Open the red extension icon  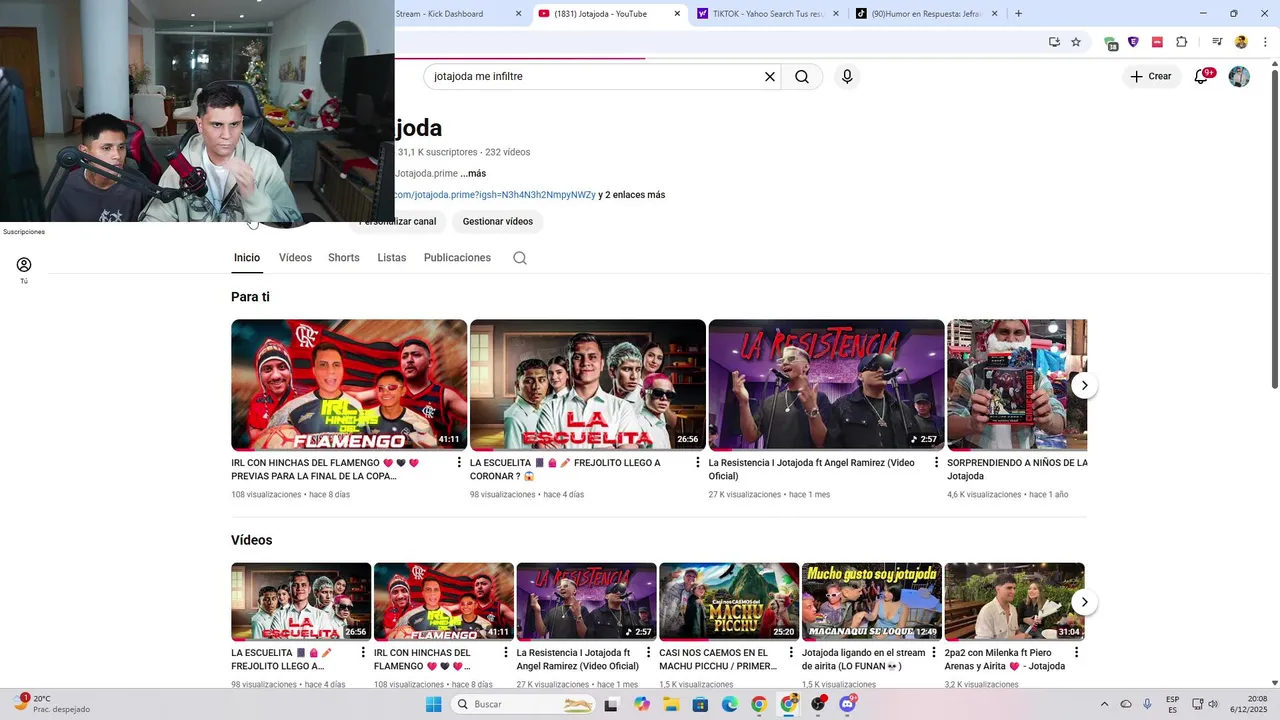[1157, 42]
